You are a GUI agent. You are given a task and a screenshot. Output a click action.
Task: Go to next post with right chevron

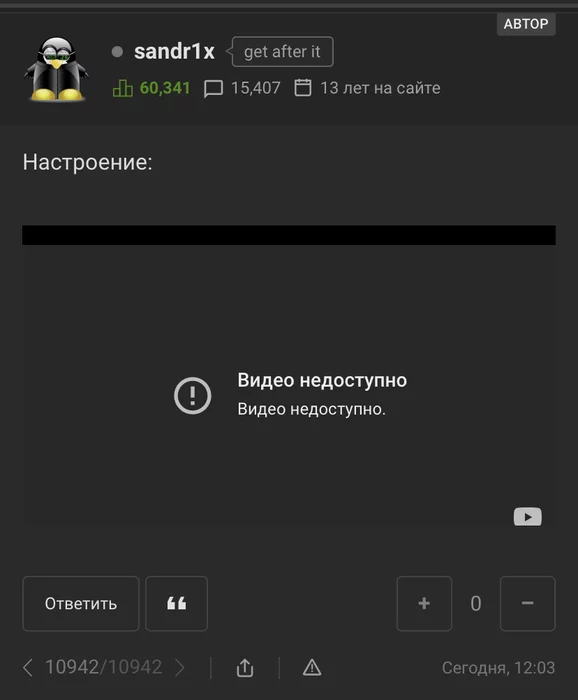[179, 668]
